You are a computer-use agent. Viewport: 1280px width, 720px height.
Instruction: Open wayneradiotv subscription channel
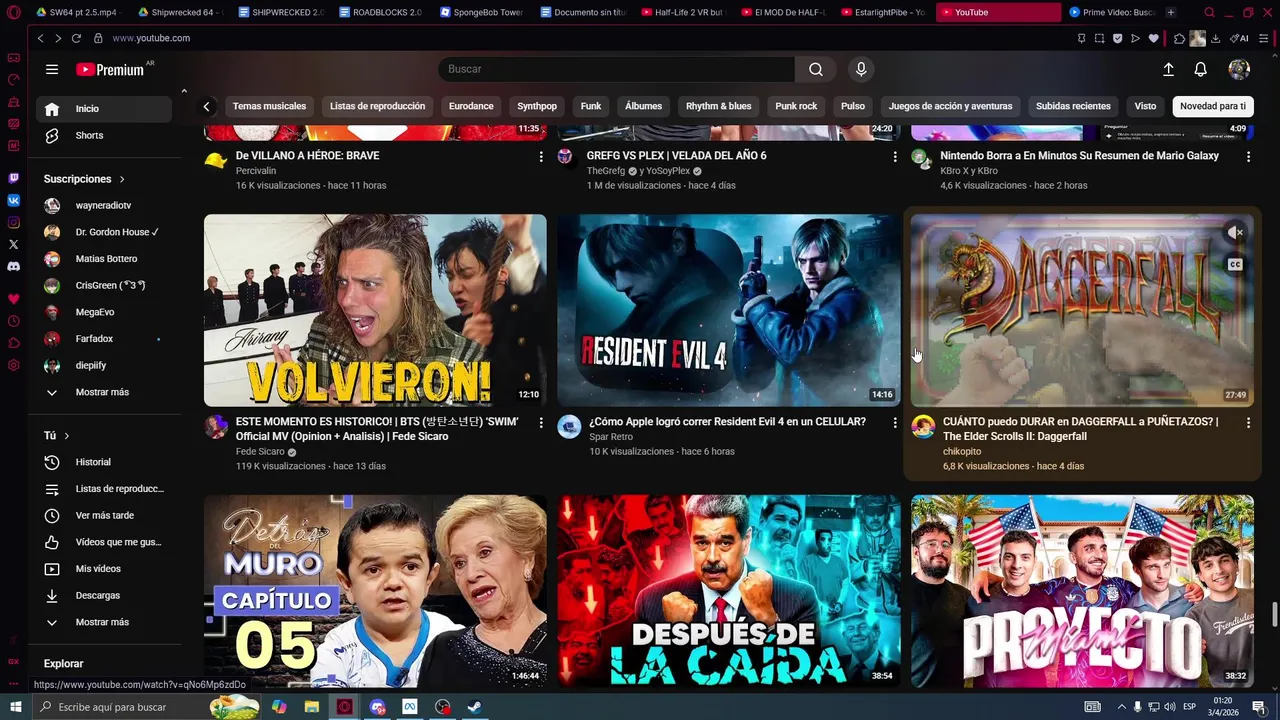tap(104, 205)
